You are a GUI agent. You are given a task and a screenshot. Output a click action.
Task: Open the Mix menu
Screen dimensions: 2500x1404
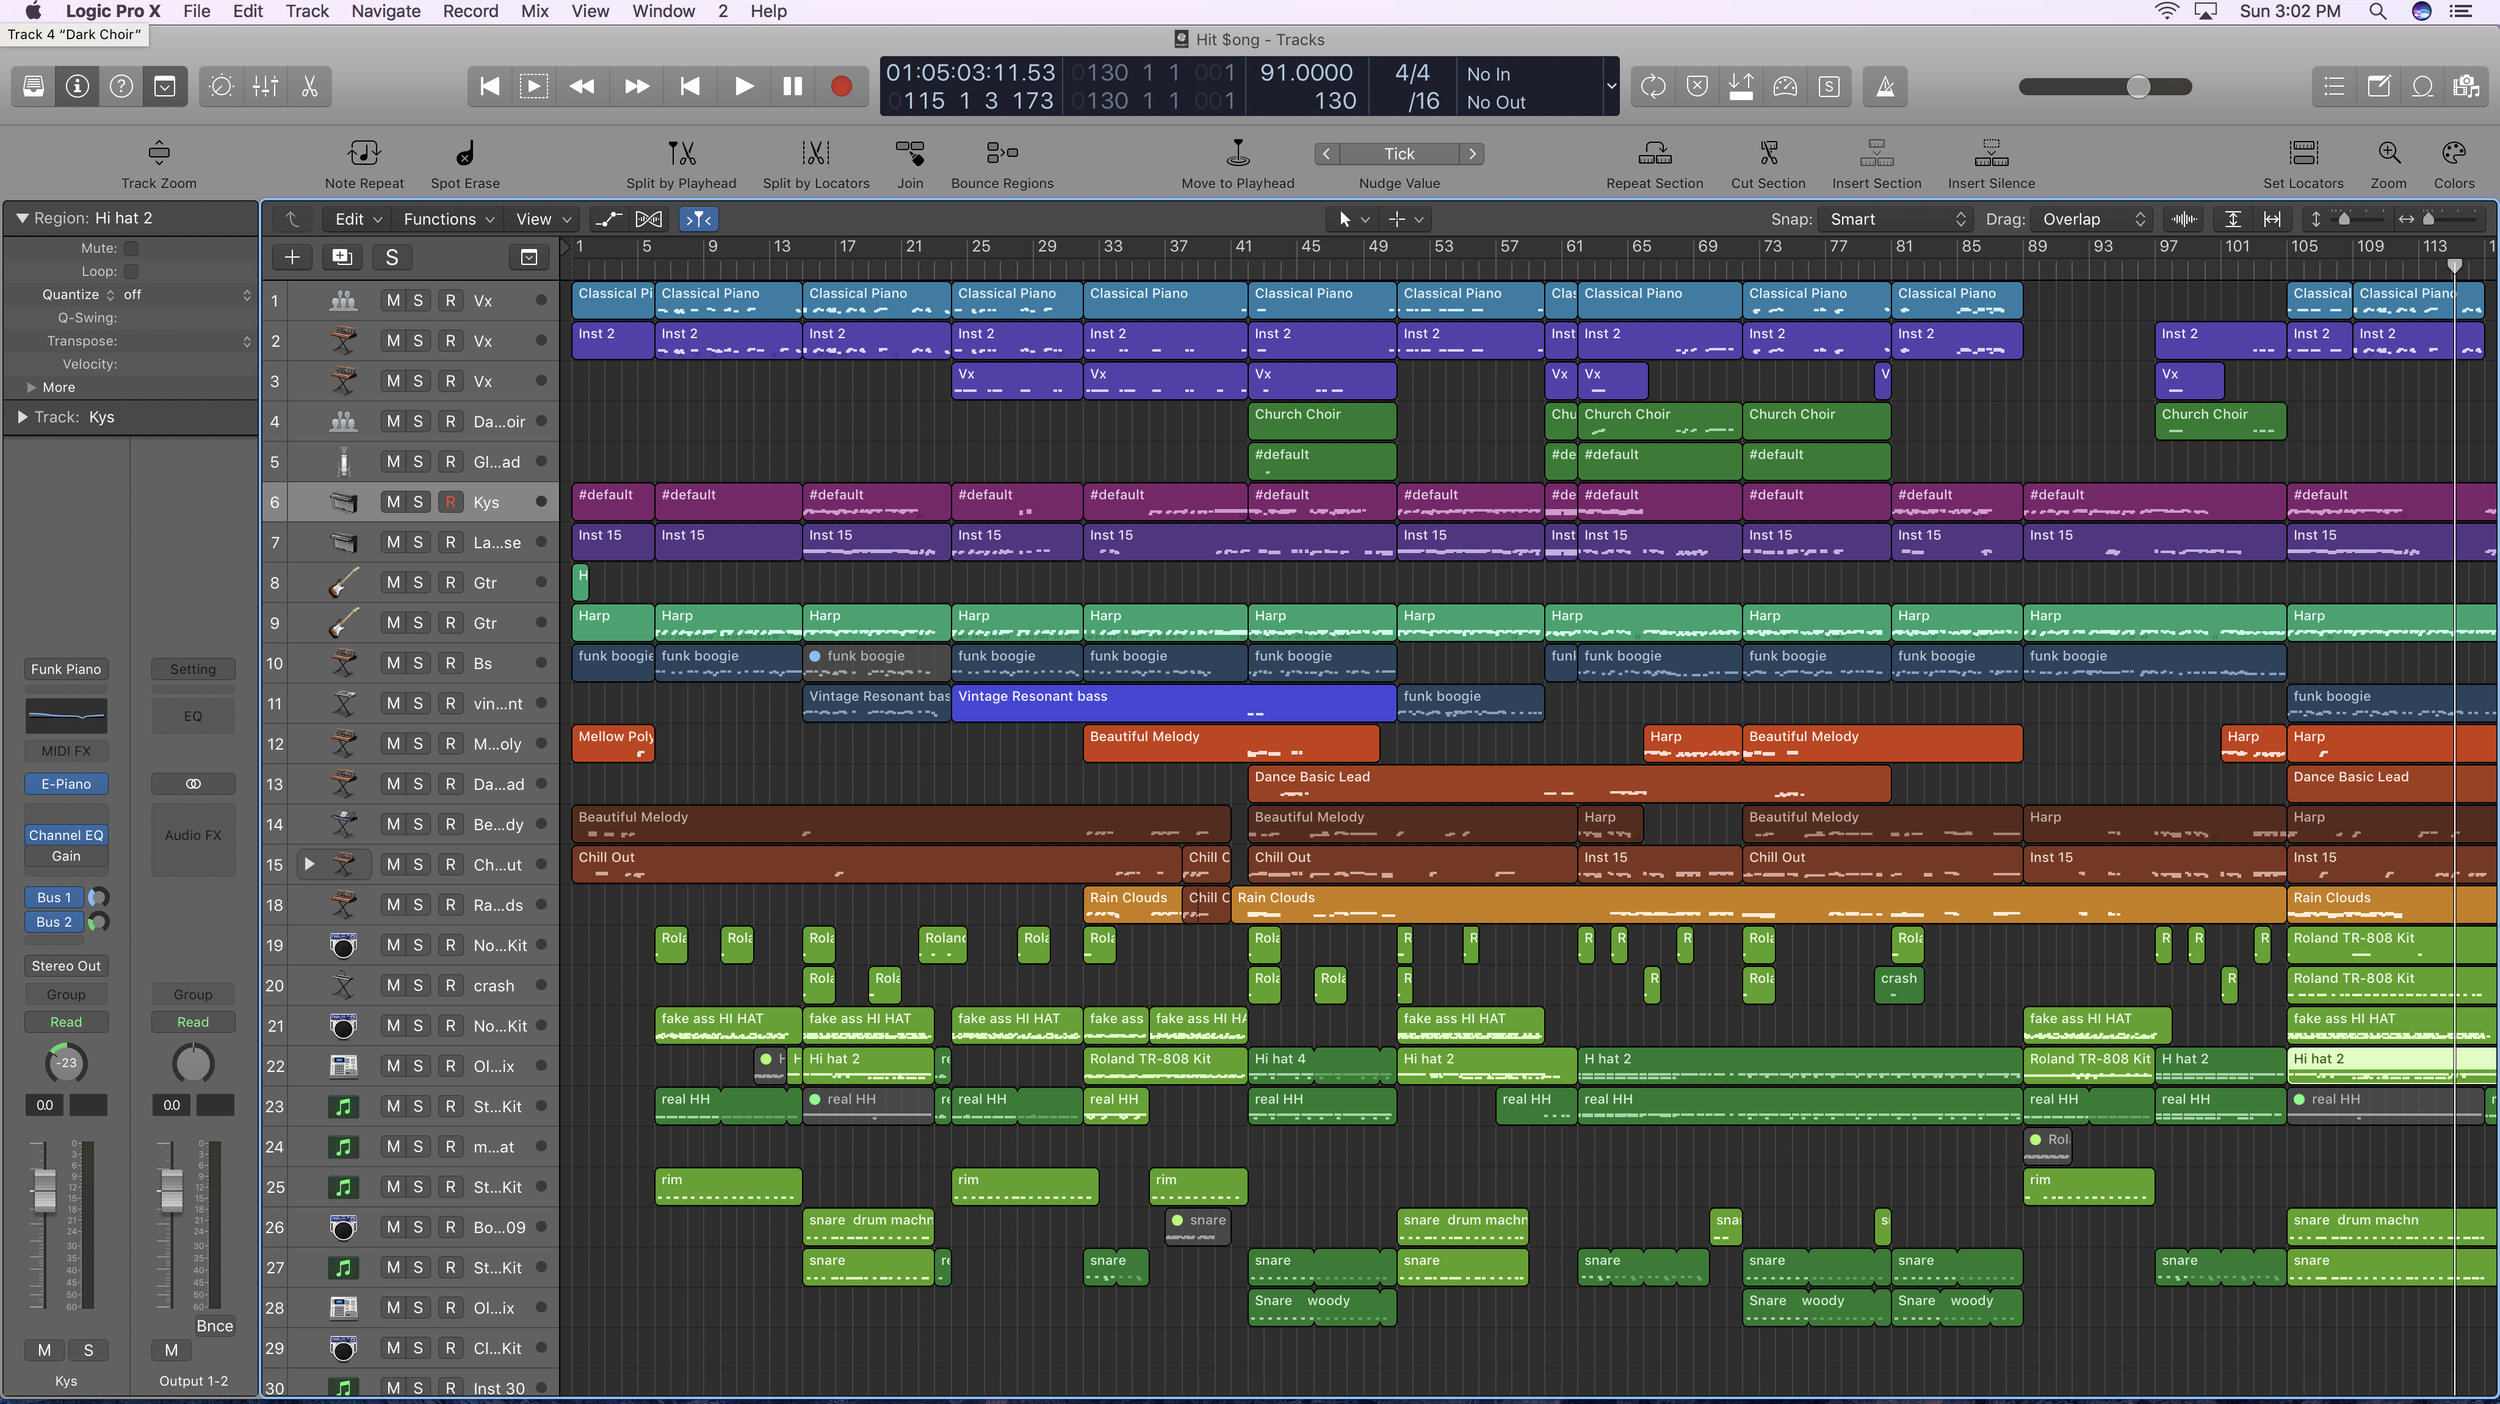pyautogui.click(x=535, y=11)
